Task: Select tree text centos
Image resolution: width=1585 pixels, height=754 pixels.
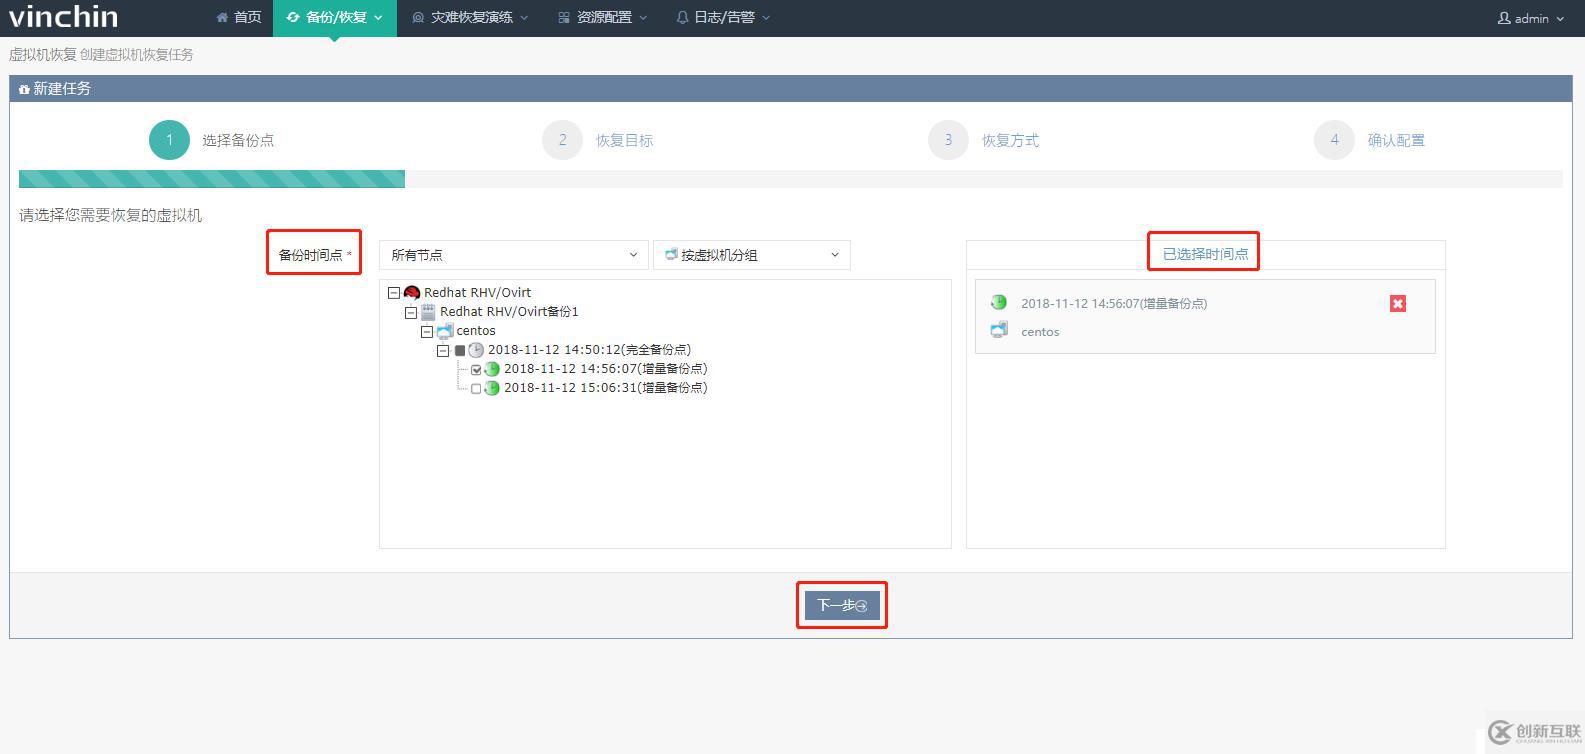Action: tap(476, 331)
